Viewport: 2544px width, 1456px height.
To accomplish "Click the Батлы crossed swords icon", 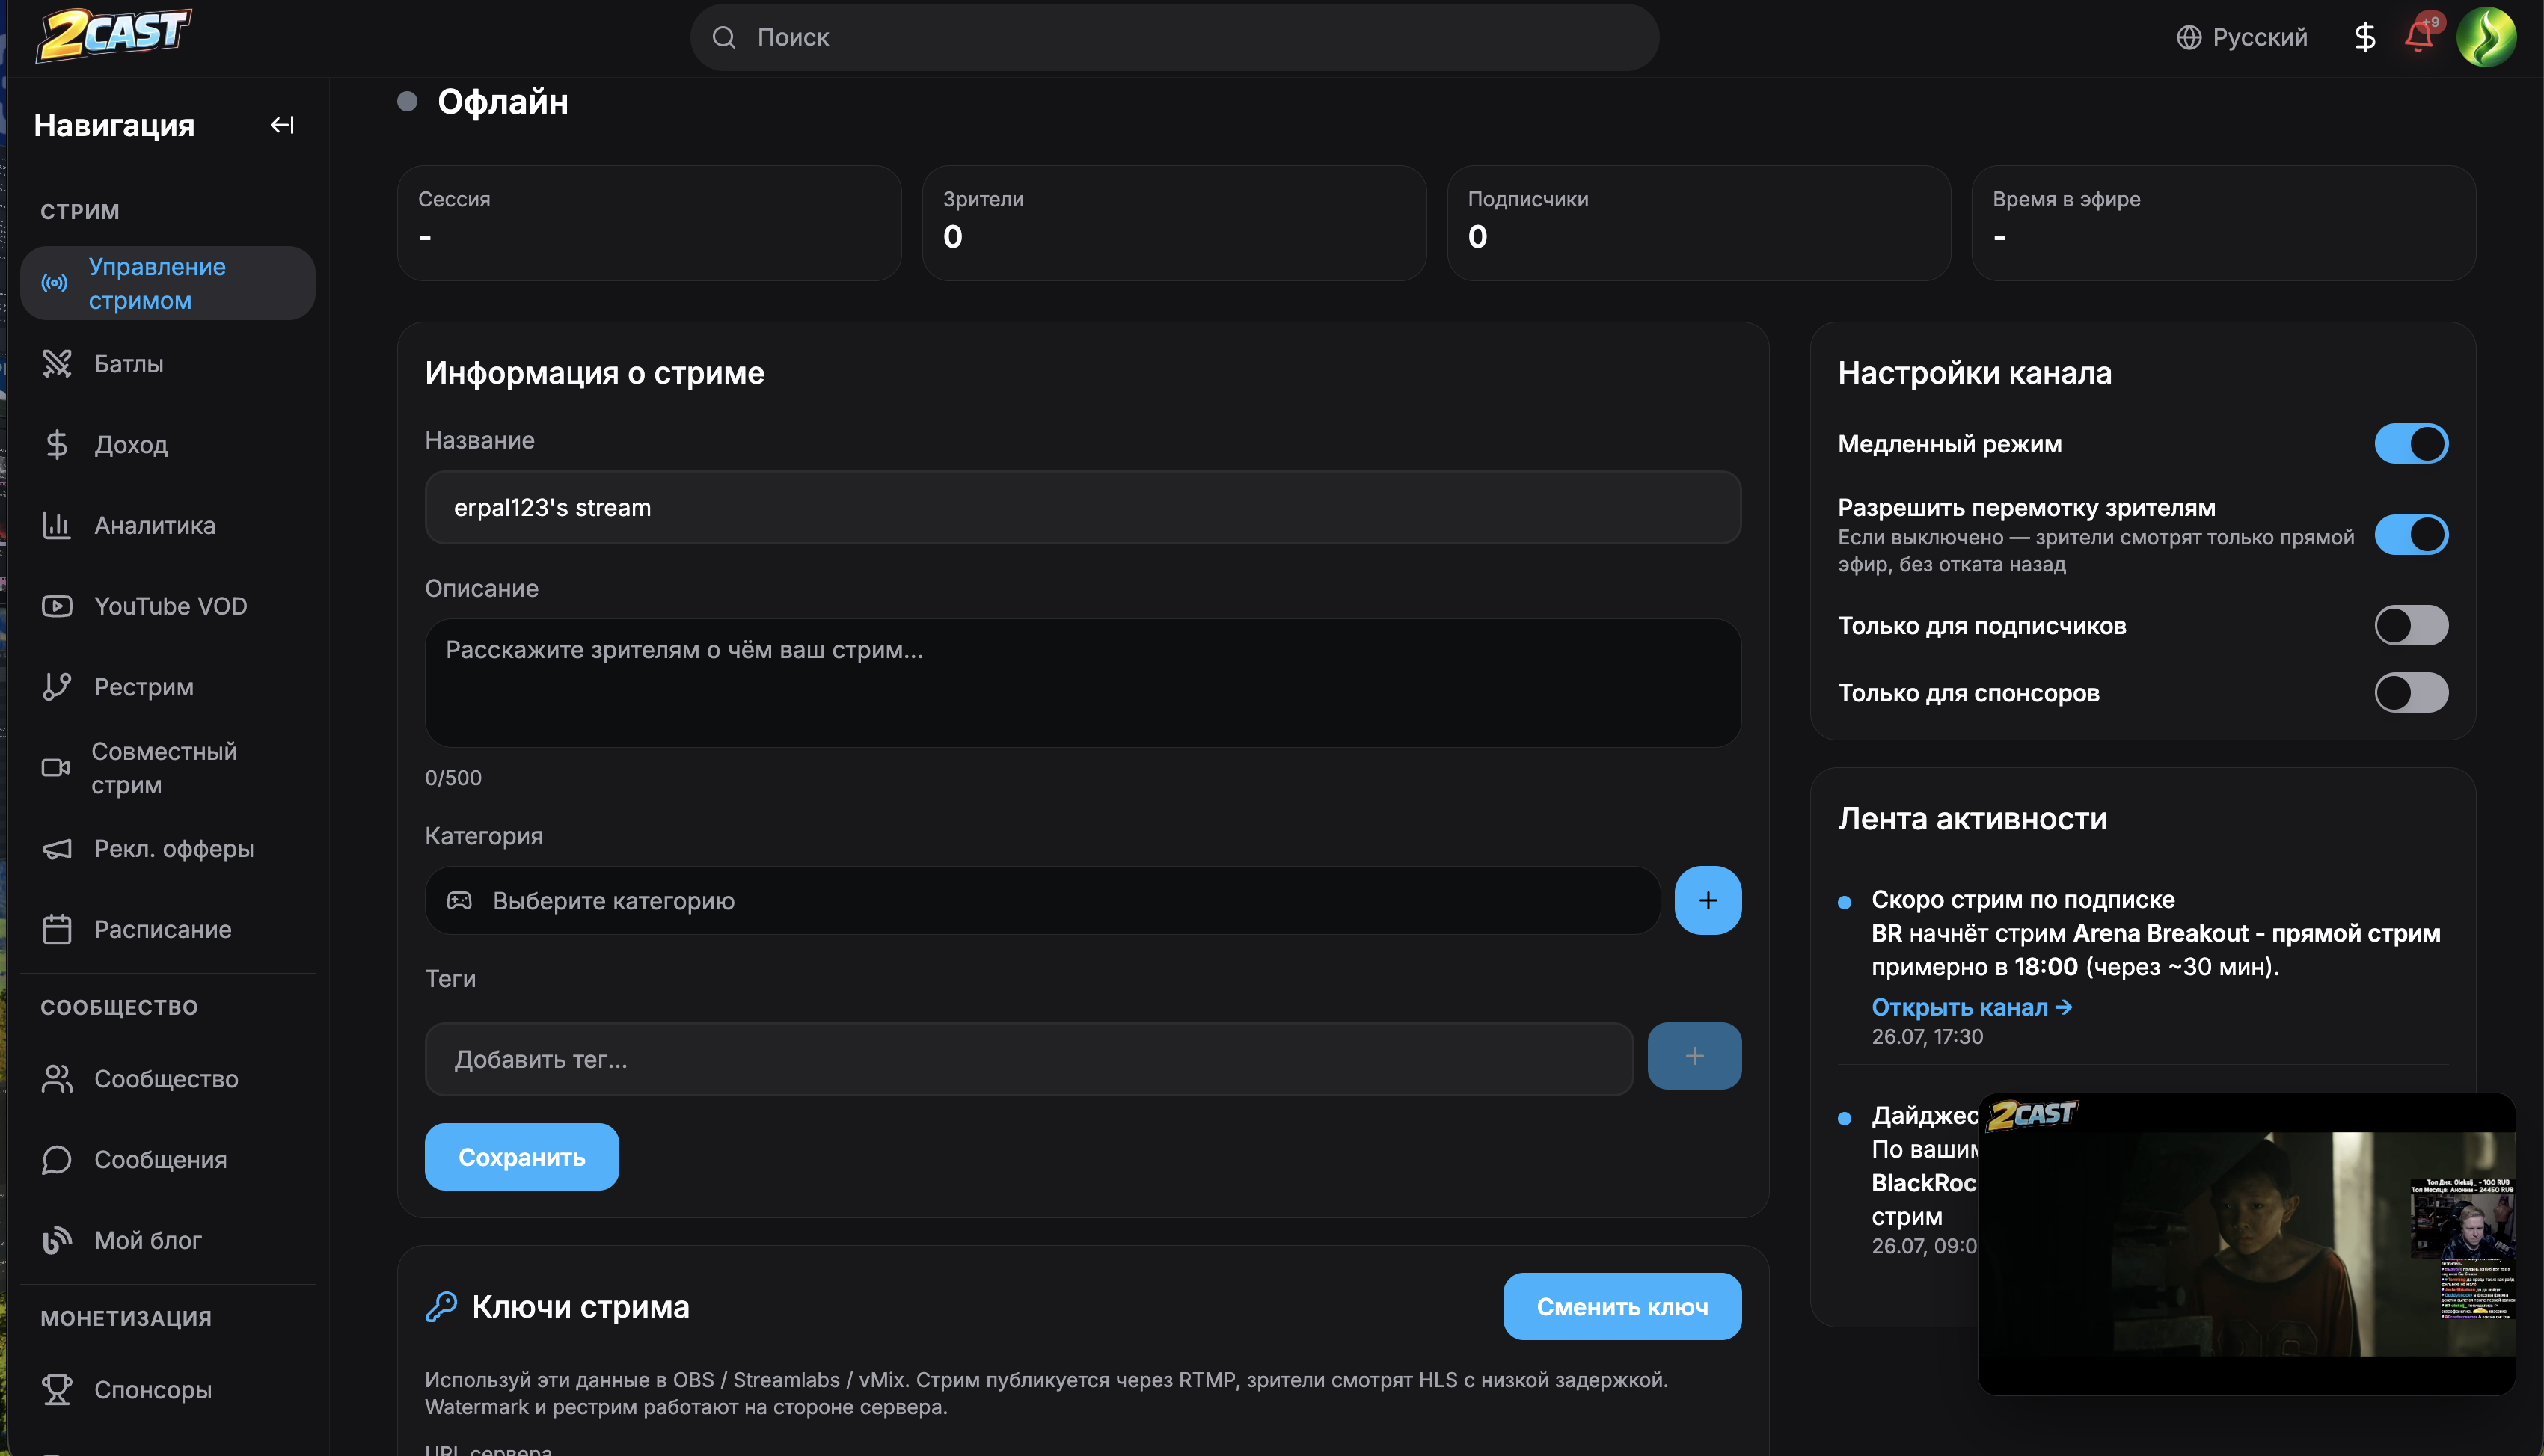I will pyautogui.click(x=57, y=364).
